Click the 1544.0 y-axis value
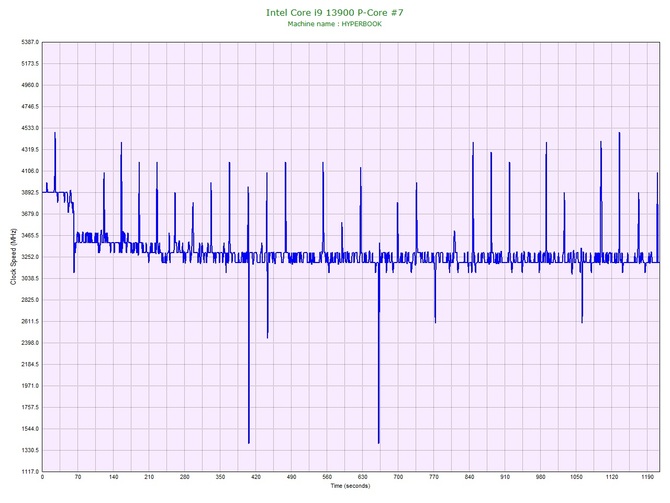 click(30, 429)
